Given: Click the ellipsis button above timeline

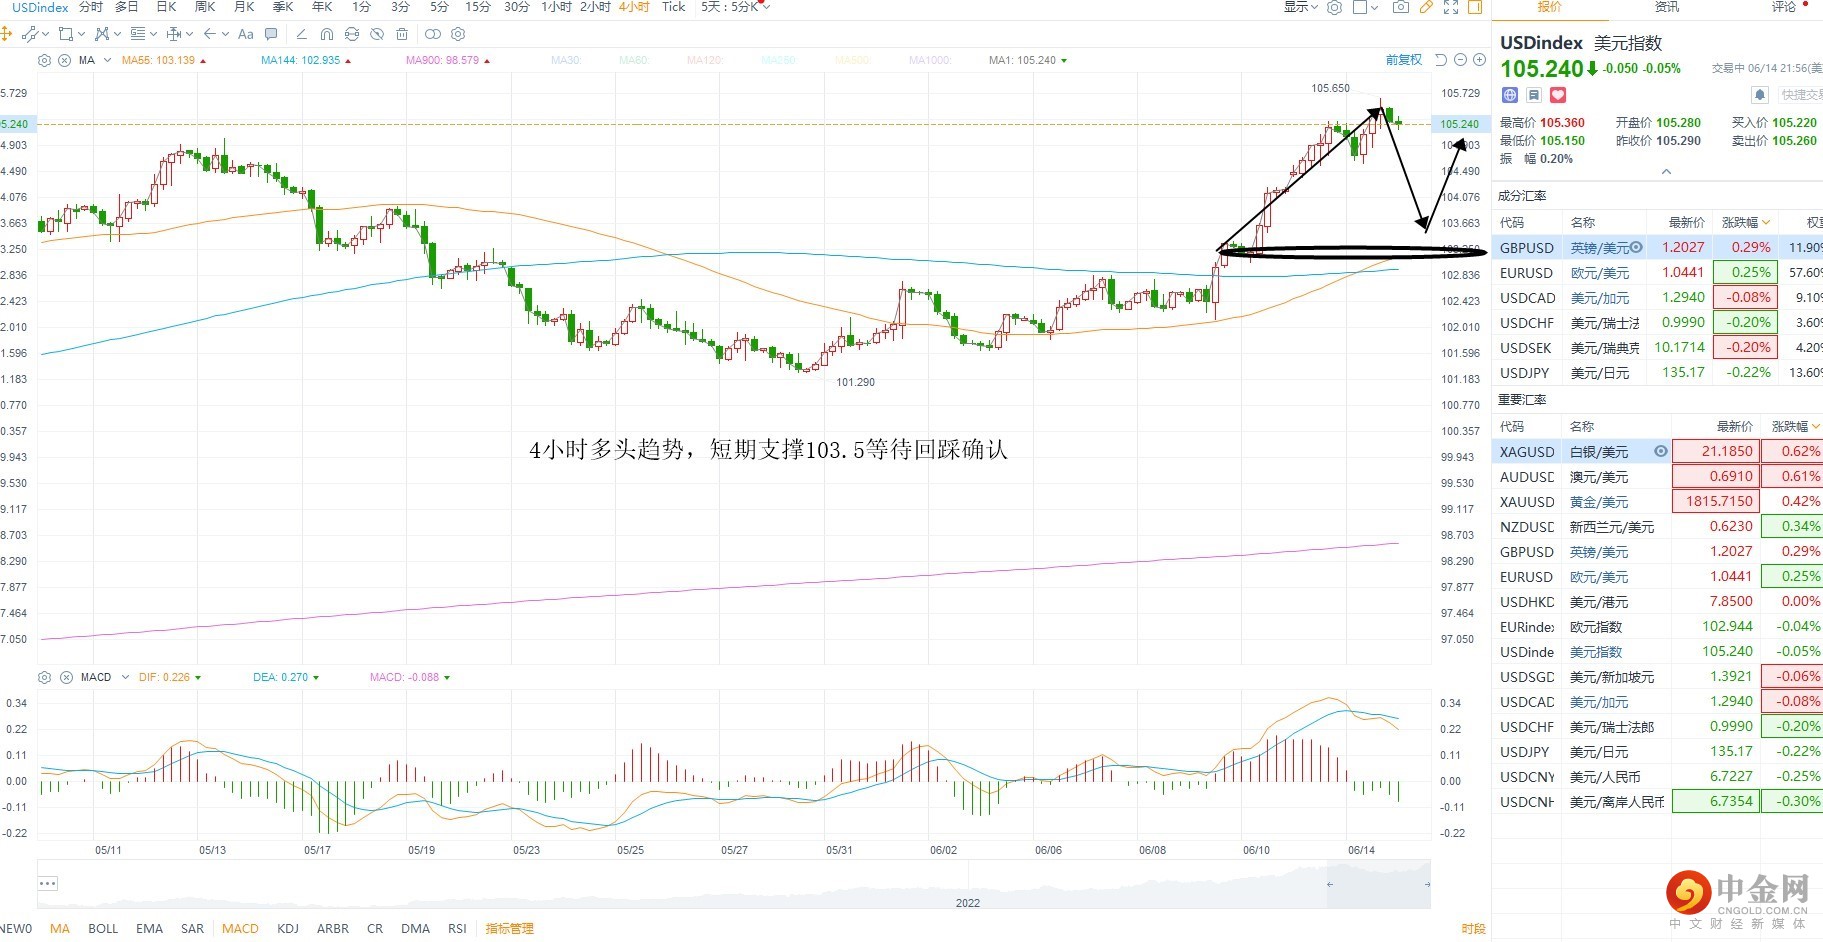Looking at the screenshot, I should point(48,883).
